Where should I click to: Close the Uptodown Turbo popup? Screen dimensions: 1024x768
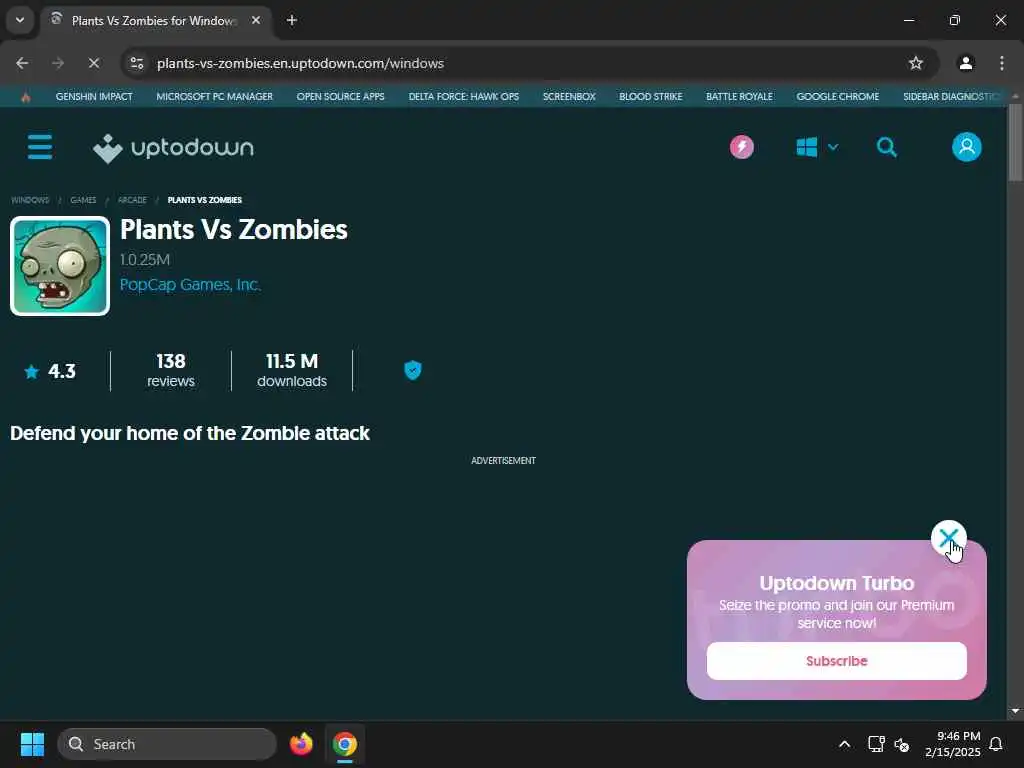[x=948, y=537]
